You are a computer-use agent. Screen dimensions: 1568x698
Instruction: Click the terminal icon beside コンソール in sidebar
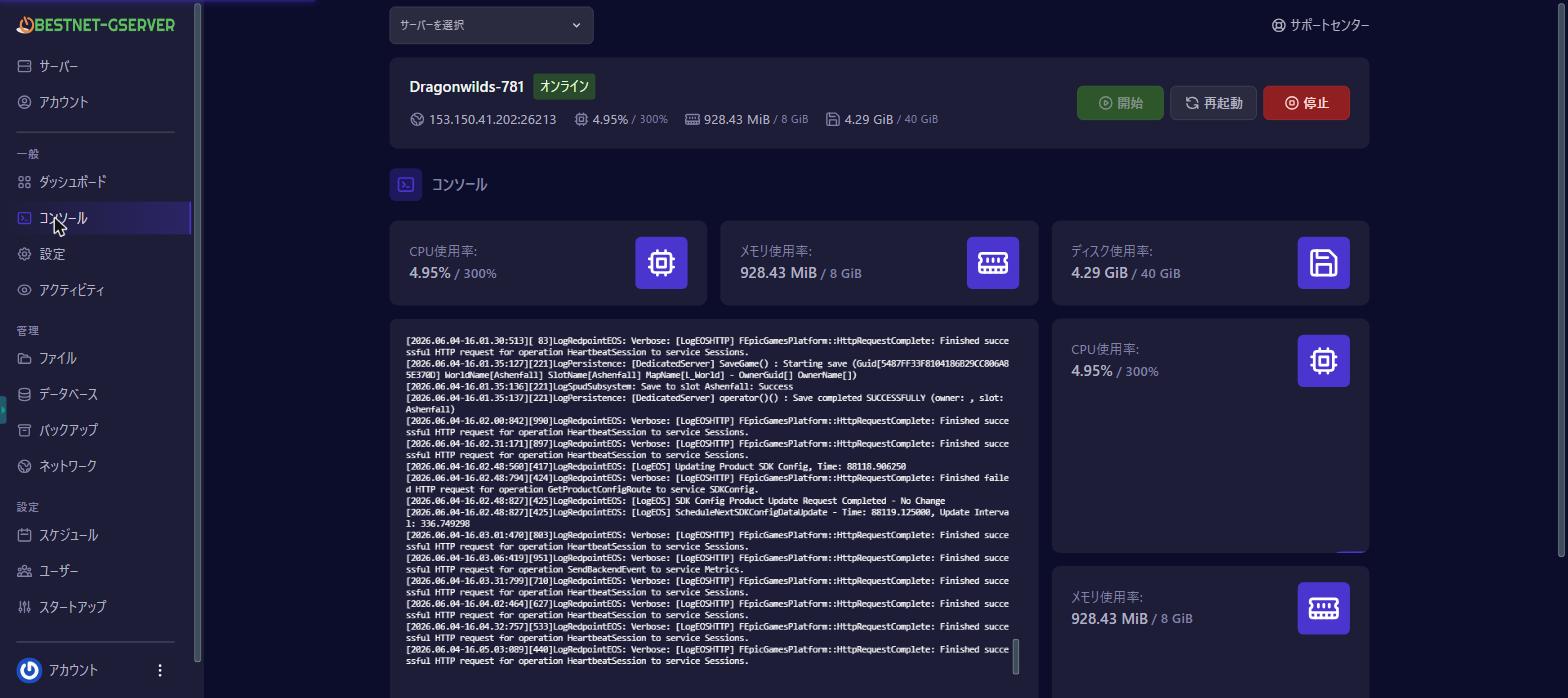click(x=24, y=218)
